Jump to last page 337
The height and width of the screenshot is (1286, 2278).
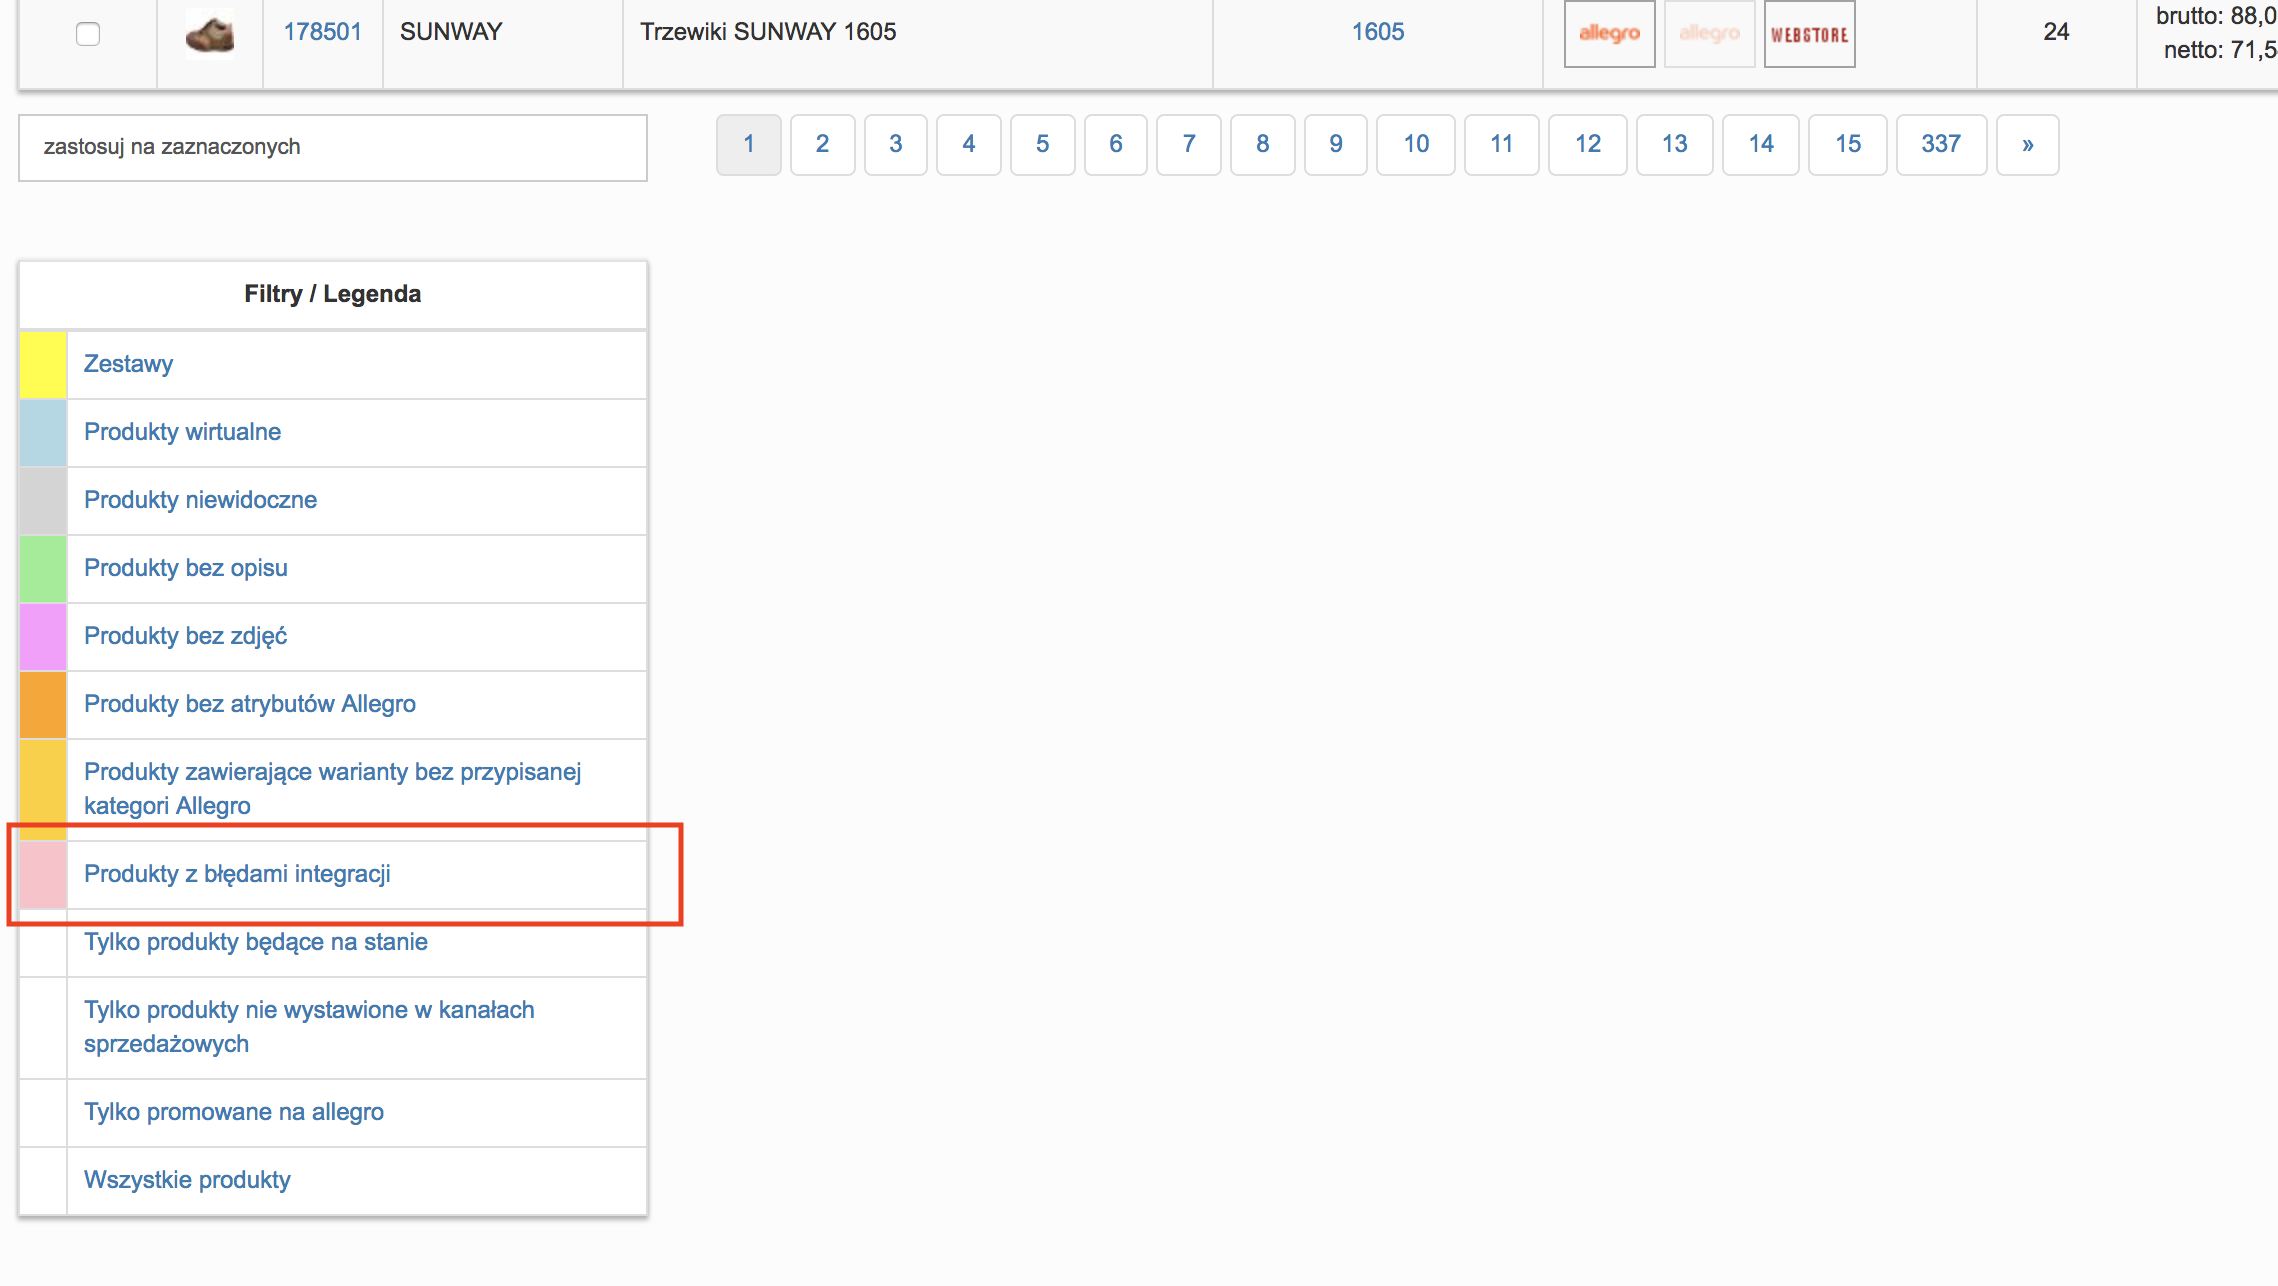(x=1940, y=145)
